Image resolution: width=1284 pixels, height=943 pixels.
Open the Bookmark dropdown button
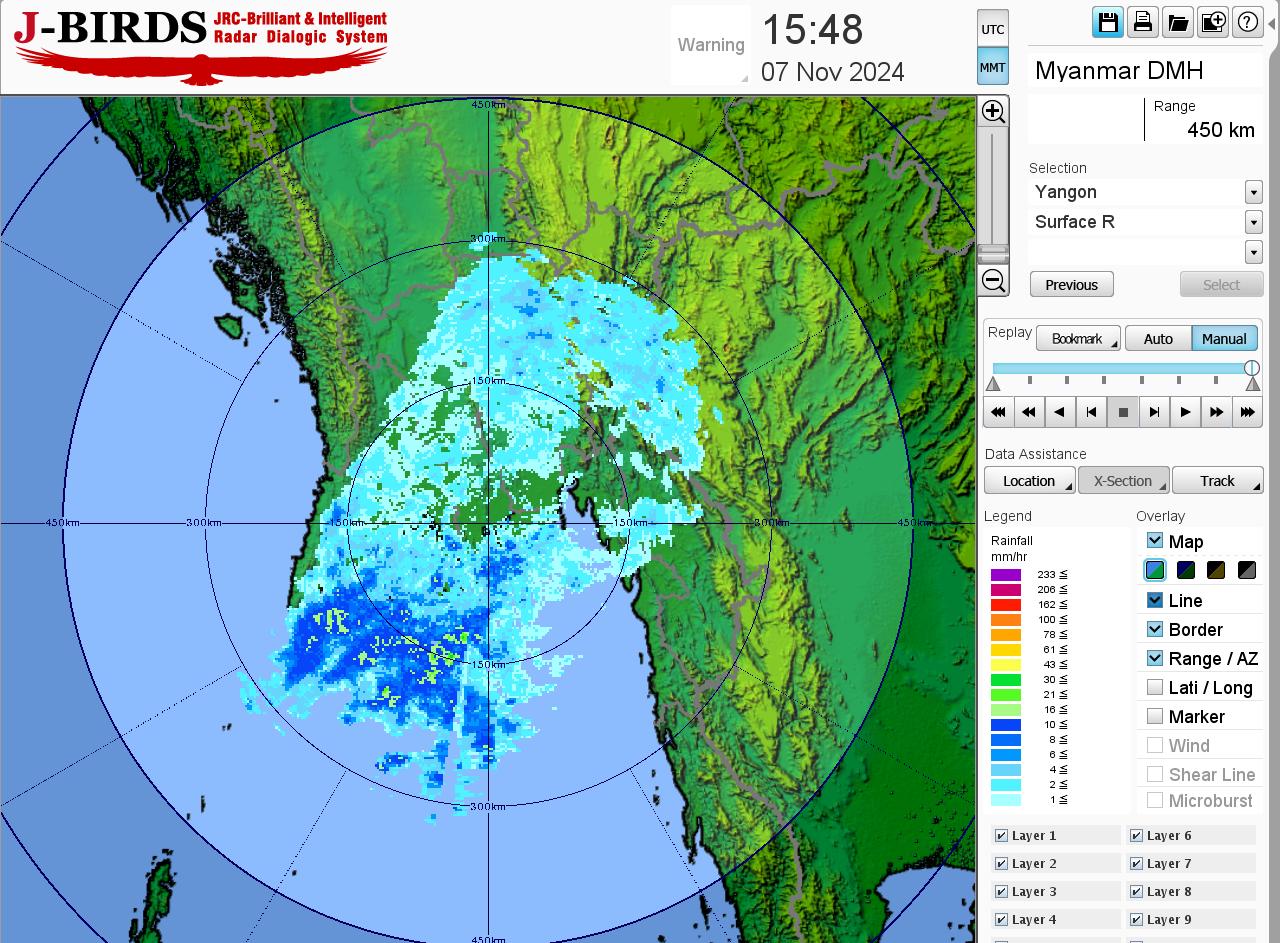[x=1078, y=339]
